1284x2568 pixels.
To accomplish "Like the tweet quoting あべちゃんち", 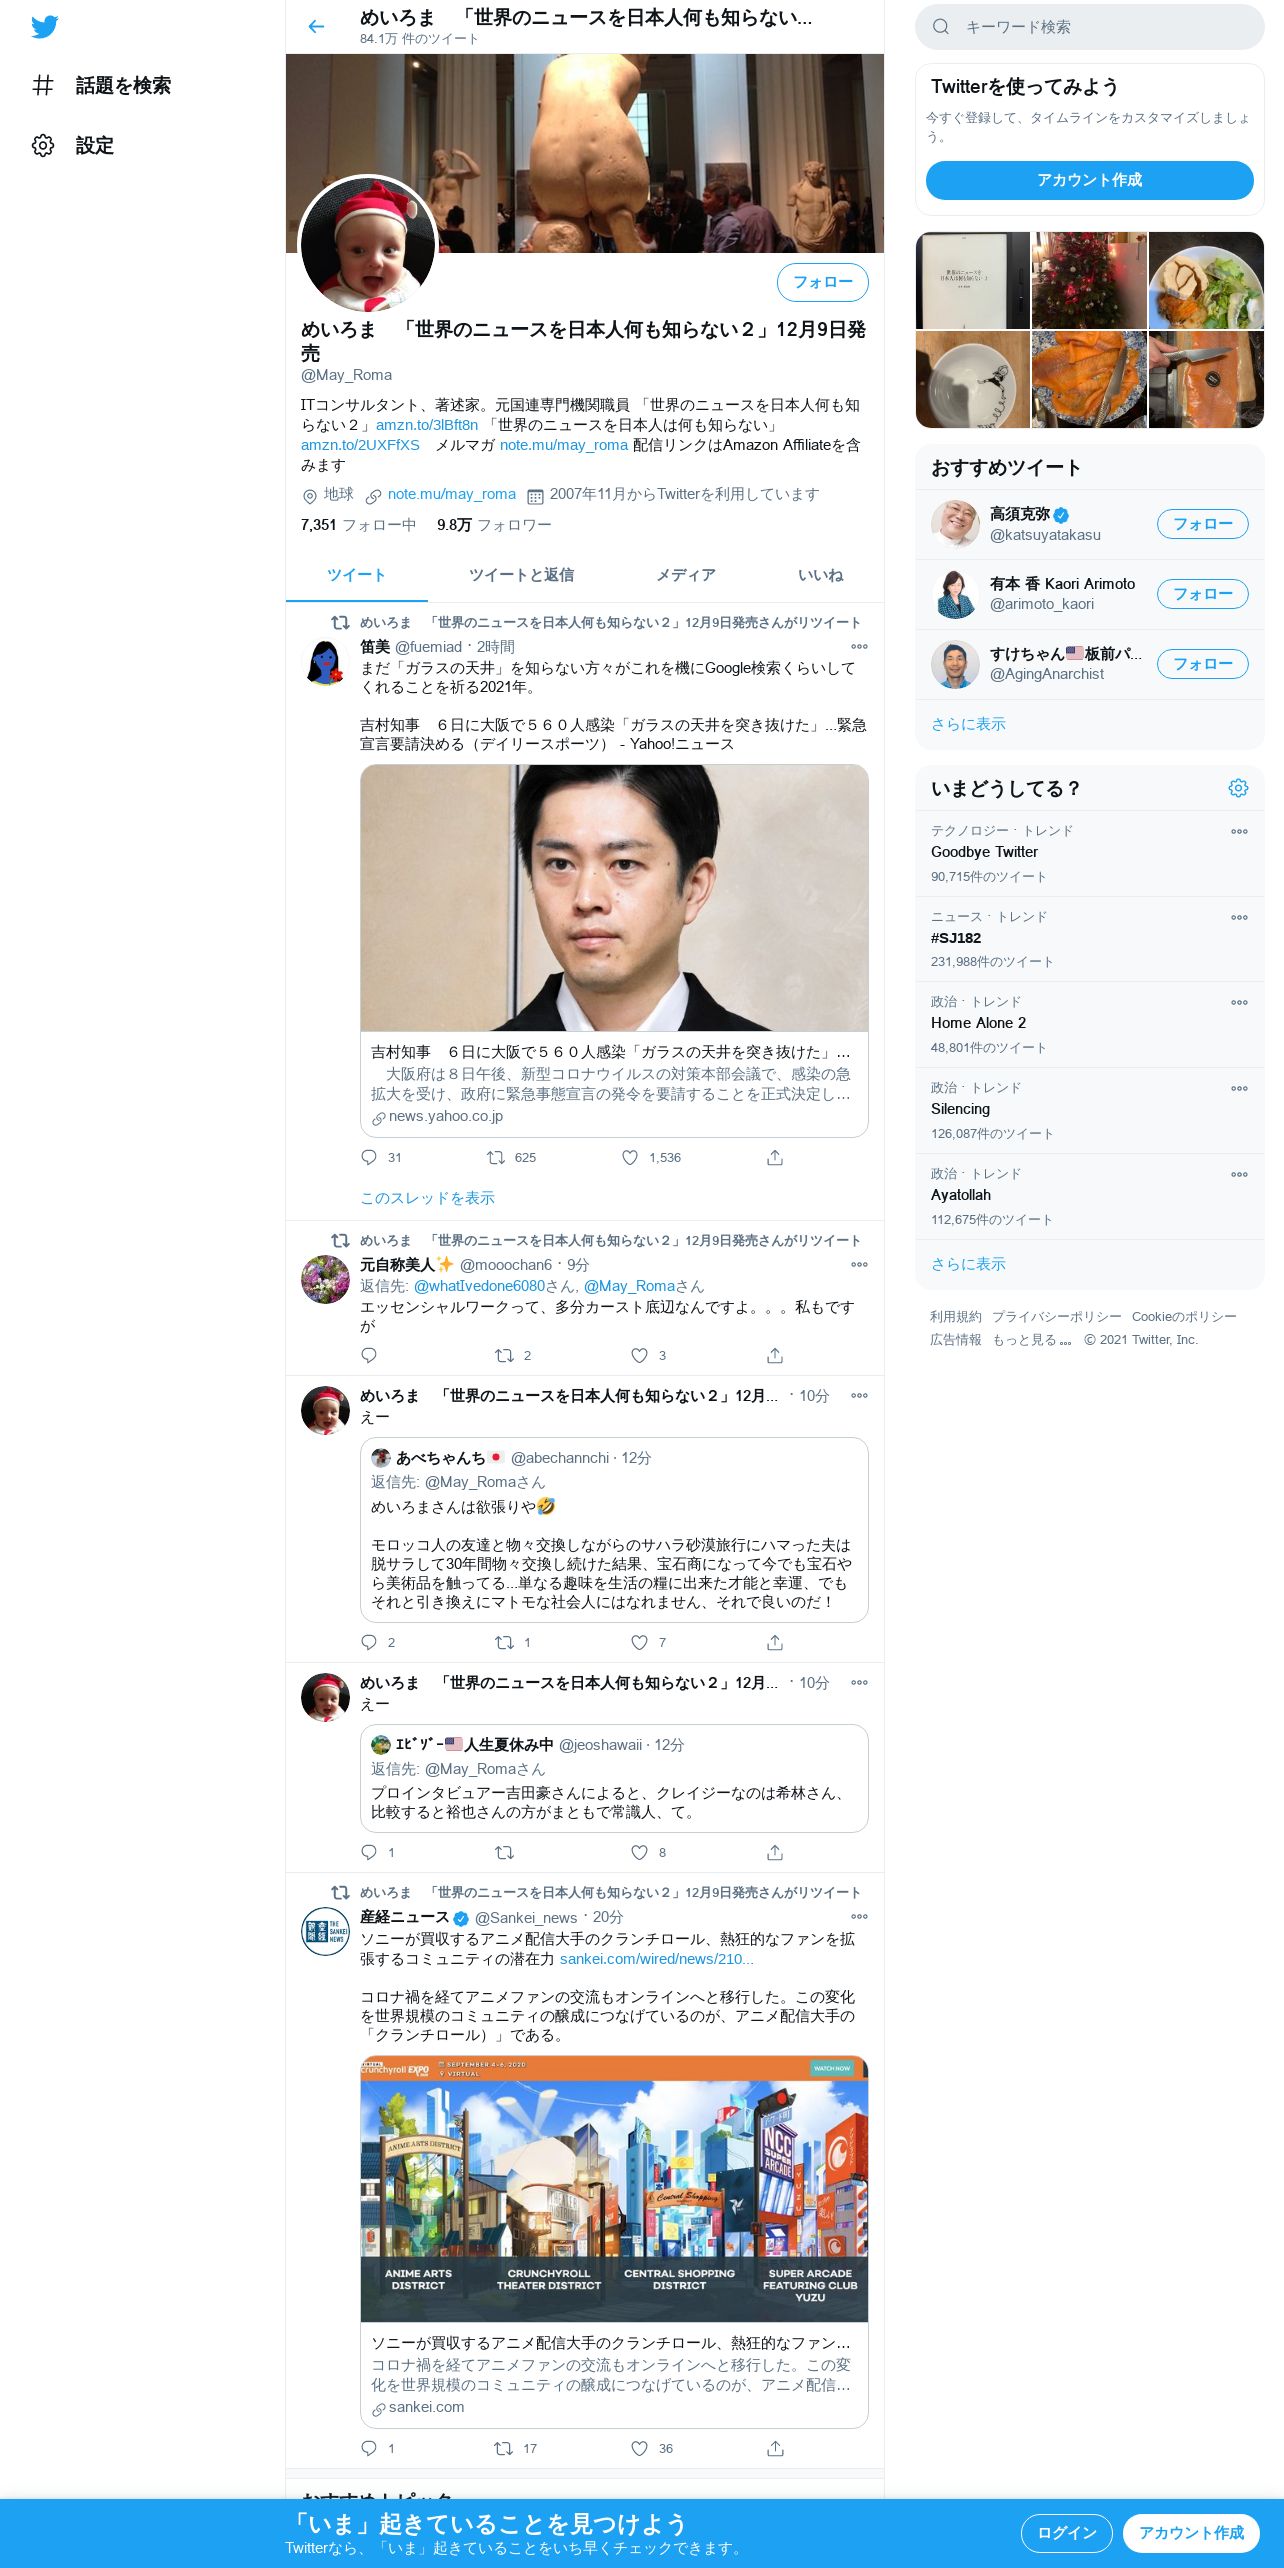I will click(x=639, y=1642).
